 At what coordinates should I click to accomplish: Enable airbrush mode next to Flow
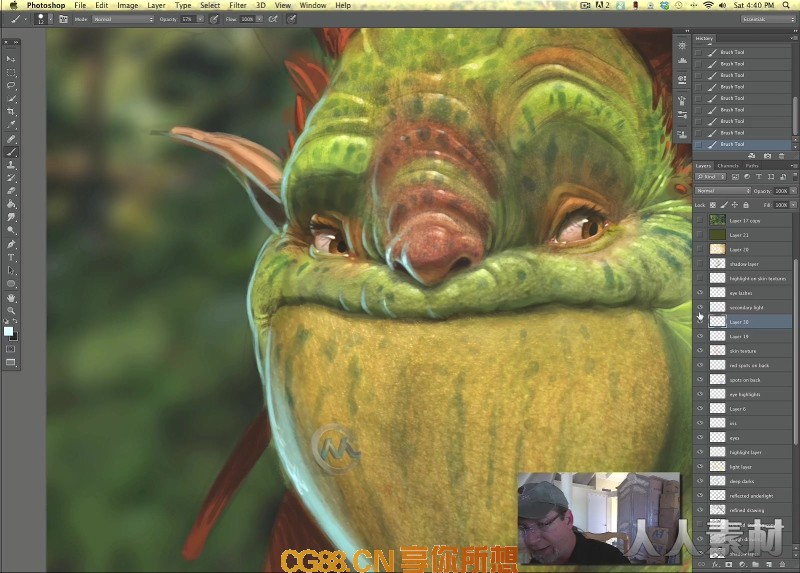click(x=273, y=19)
